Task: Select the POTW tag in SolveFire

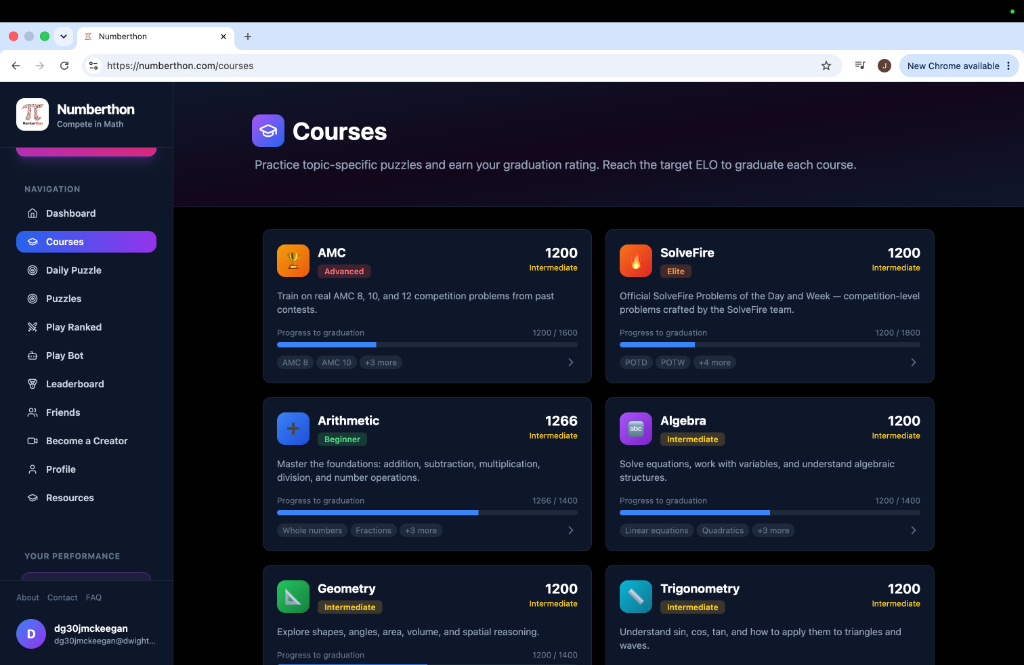Action: point(673,363)
